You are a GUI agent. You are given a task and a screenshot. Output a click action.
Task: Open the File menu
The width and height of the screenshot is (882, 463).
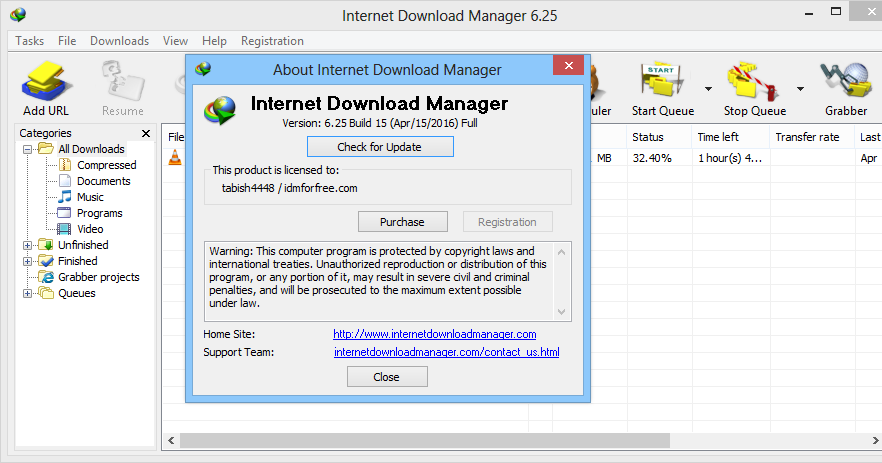67,41
